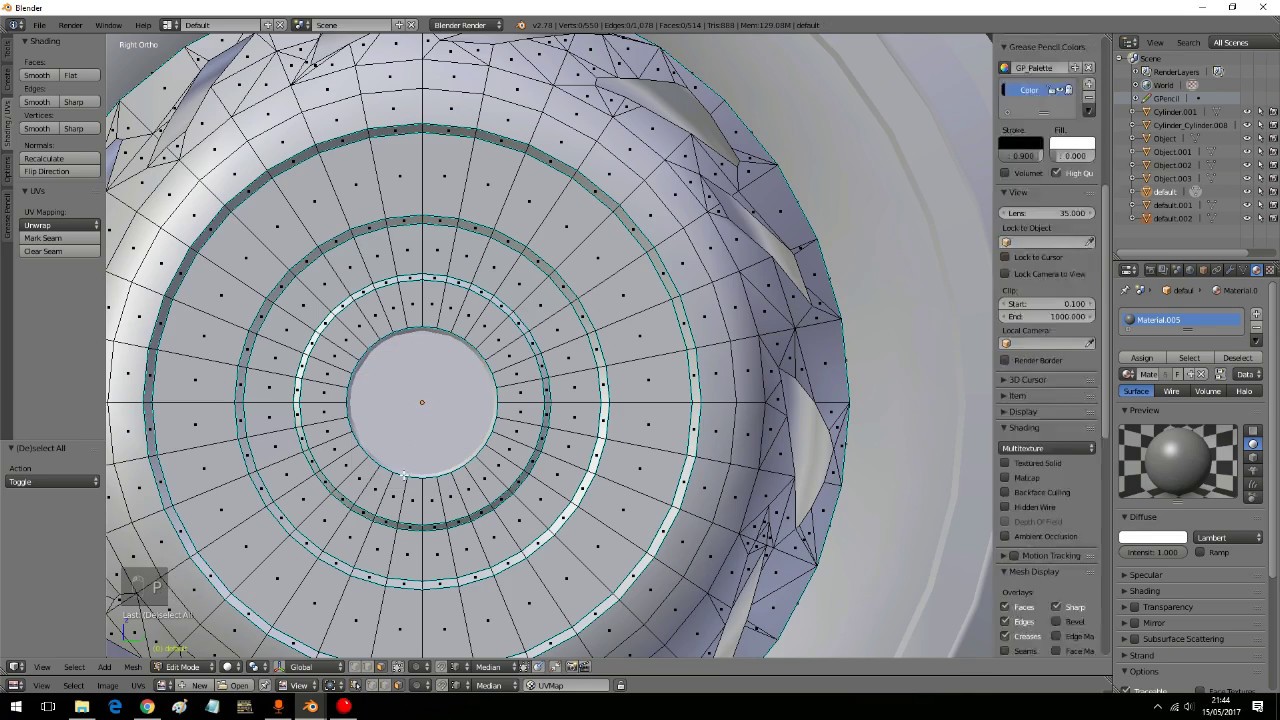The image size is (1280, 720).
Task: Open the Mesh menu in 3D view header
Action: pos(132,667)
